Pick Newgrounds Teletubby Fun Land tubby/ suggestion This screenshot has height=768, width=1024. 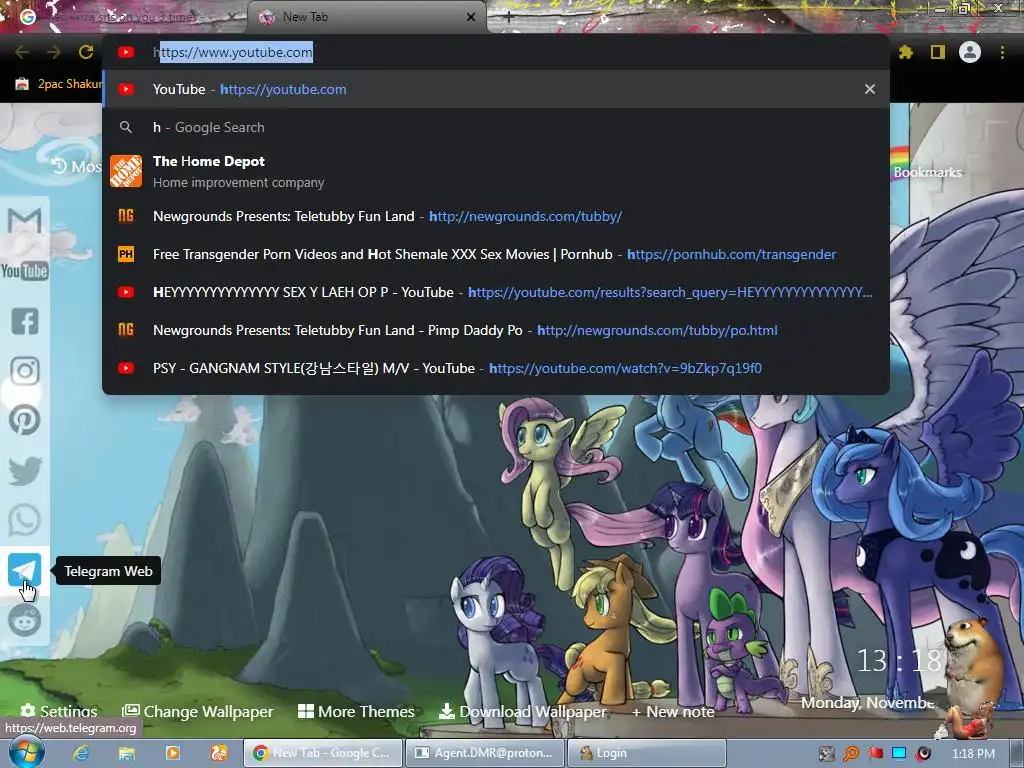496,216
